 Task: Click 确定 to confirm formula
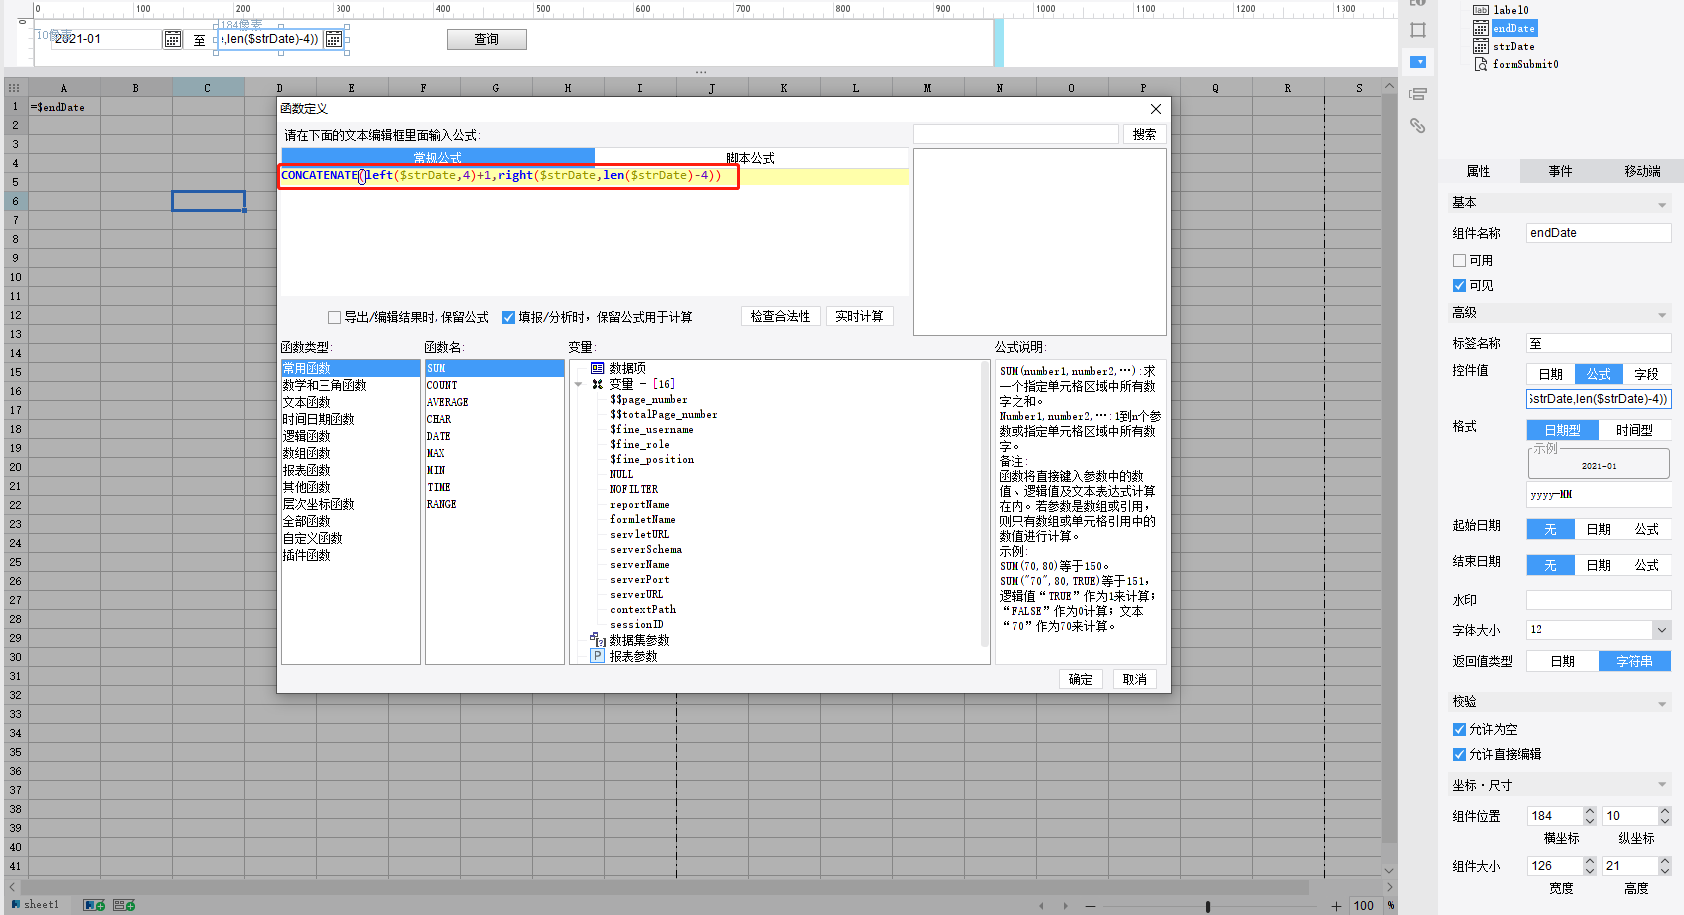(x=1081, y=679)
